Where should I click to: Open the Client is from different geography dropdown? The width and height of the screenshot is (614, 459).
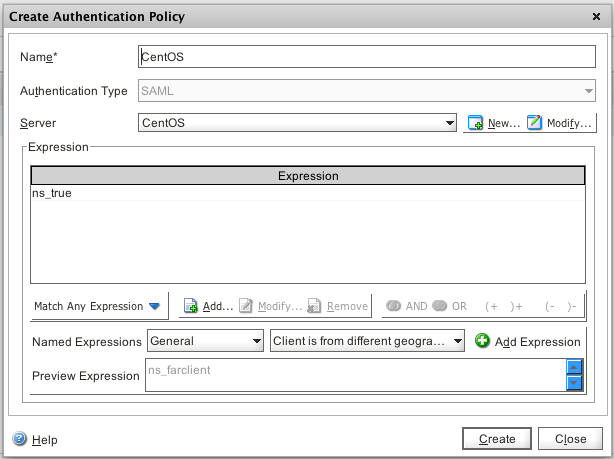point(367,341)
